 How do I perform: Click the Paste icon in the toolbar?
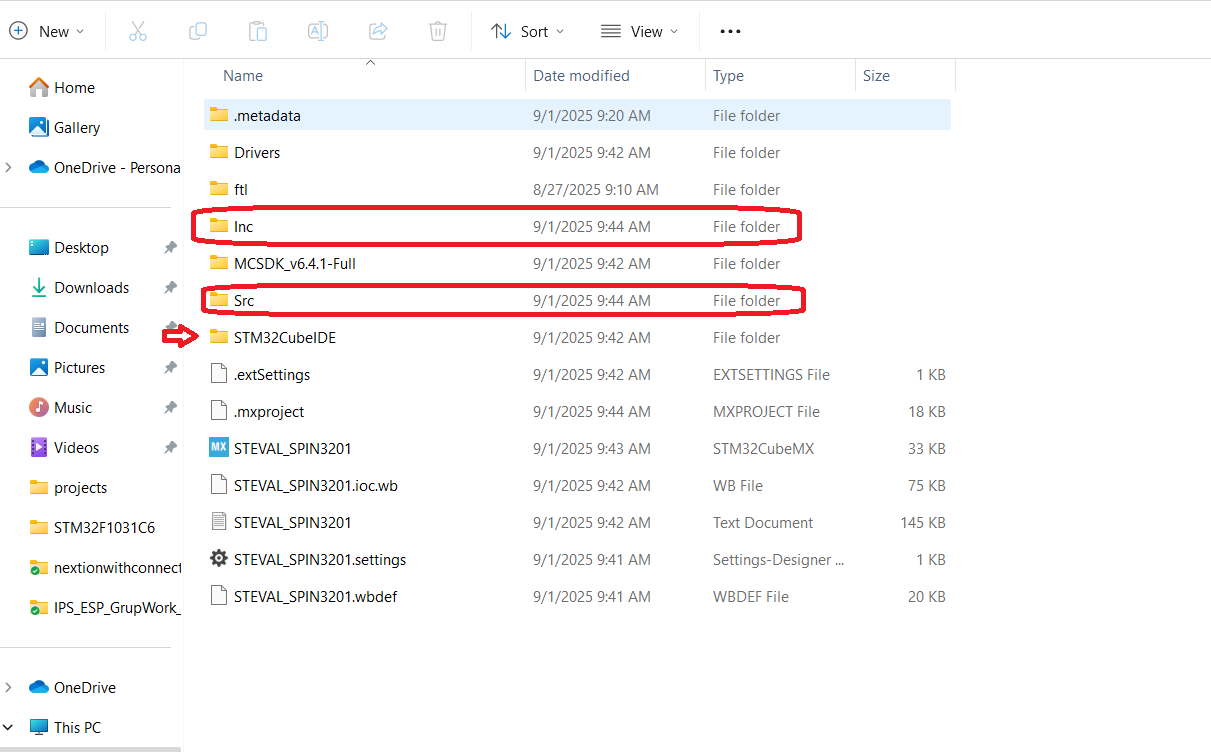tap(257, 31)
